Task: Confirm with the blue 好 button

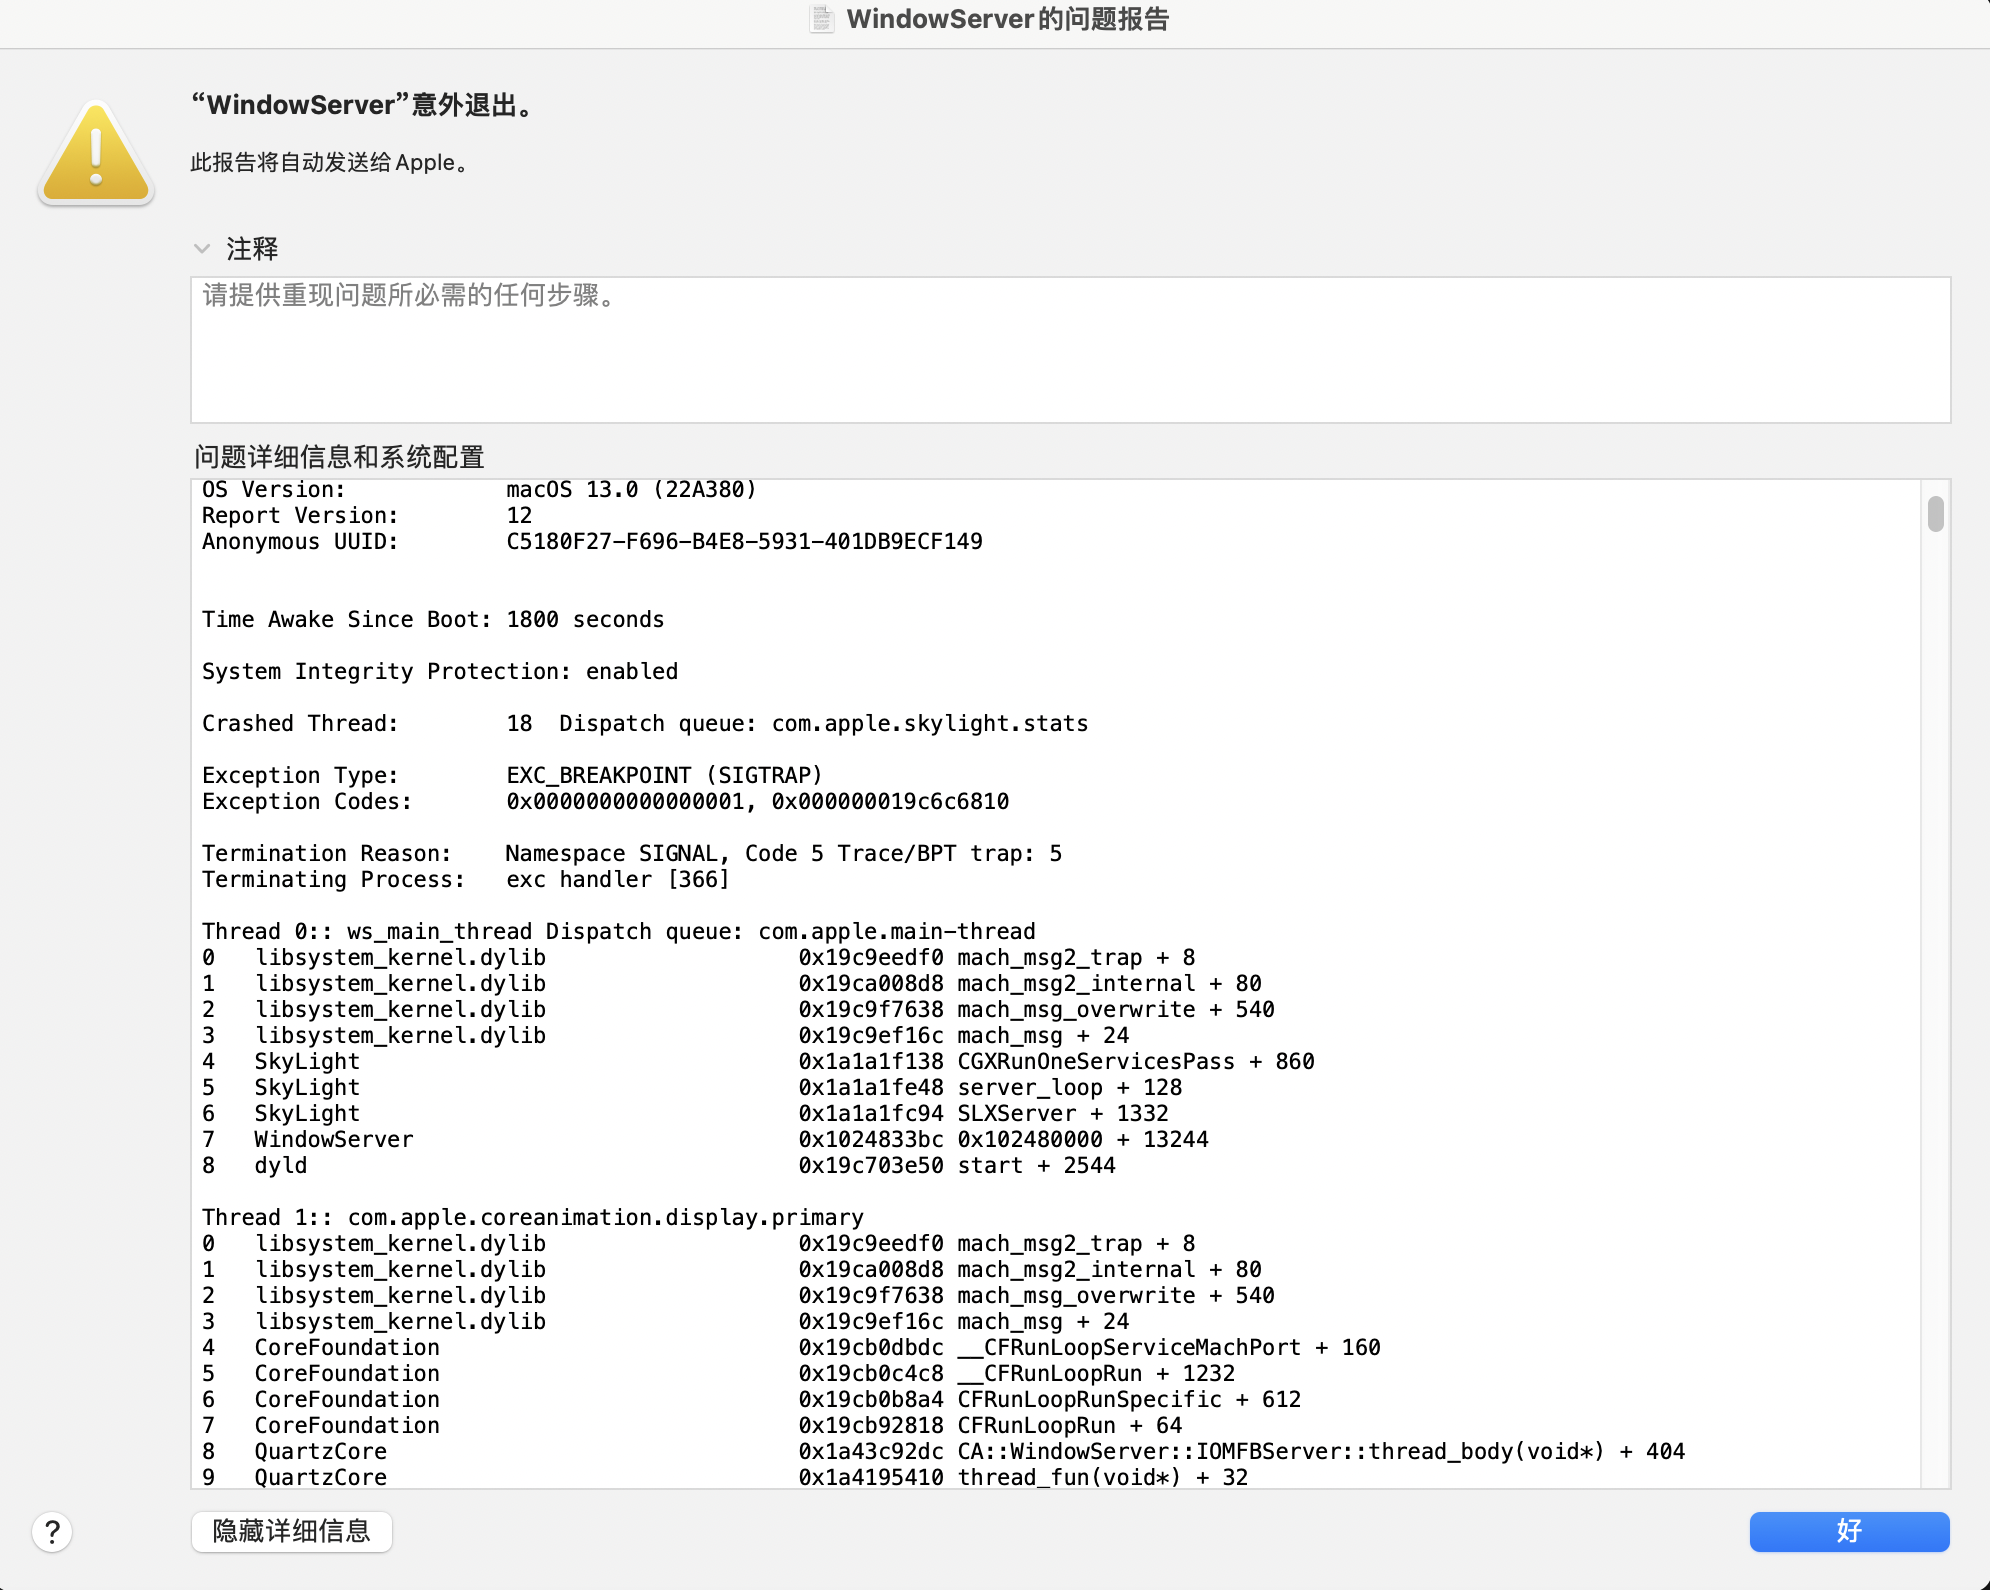Action: pyautogui.click(x=1848, y=1531)
